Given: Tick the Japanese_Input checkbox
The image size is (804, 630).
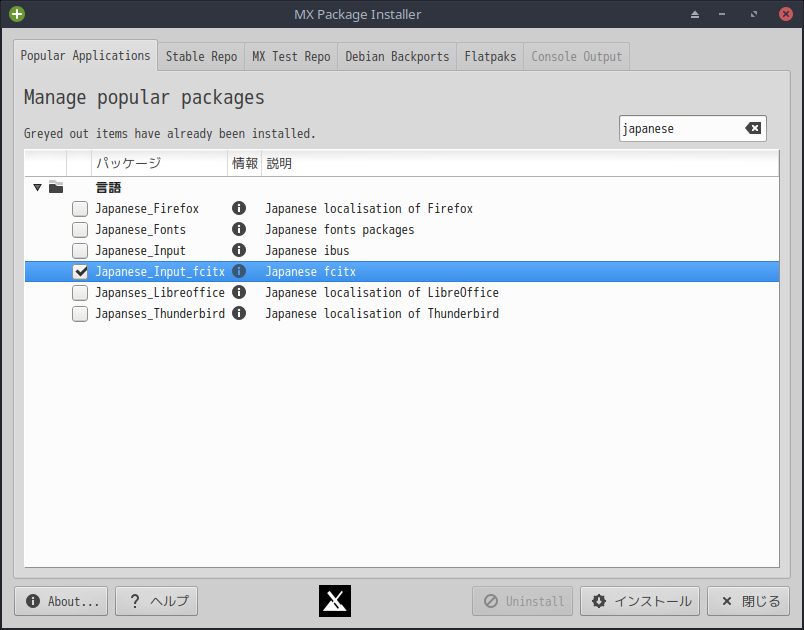Looking at the screenshot, I should click(80, 251).
